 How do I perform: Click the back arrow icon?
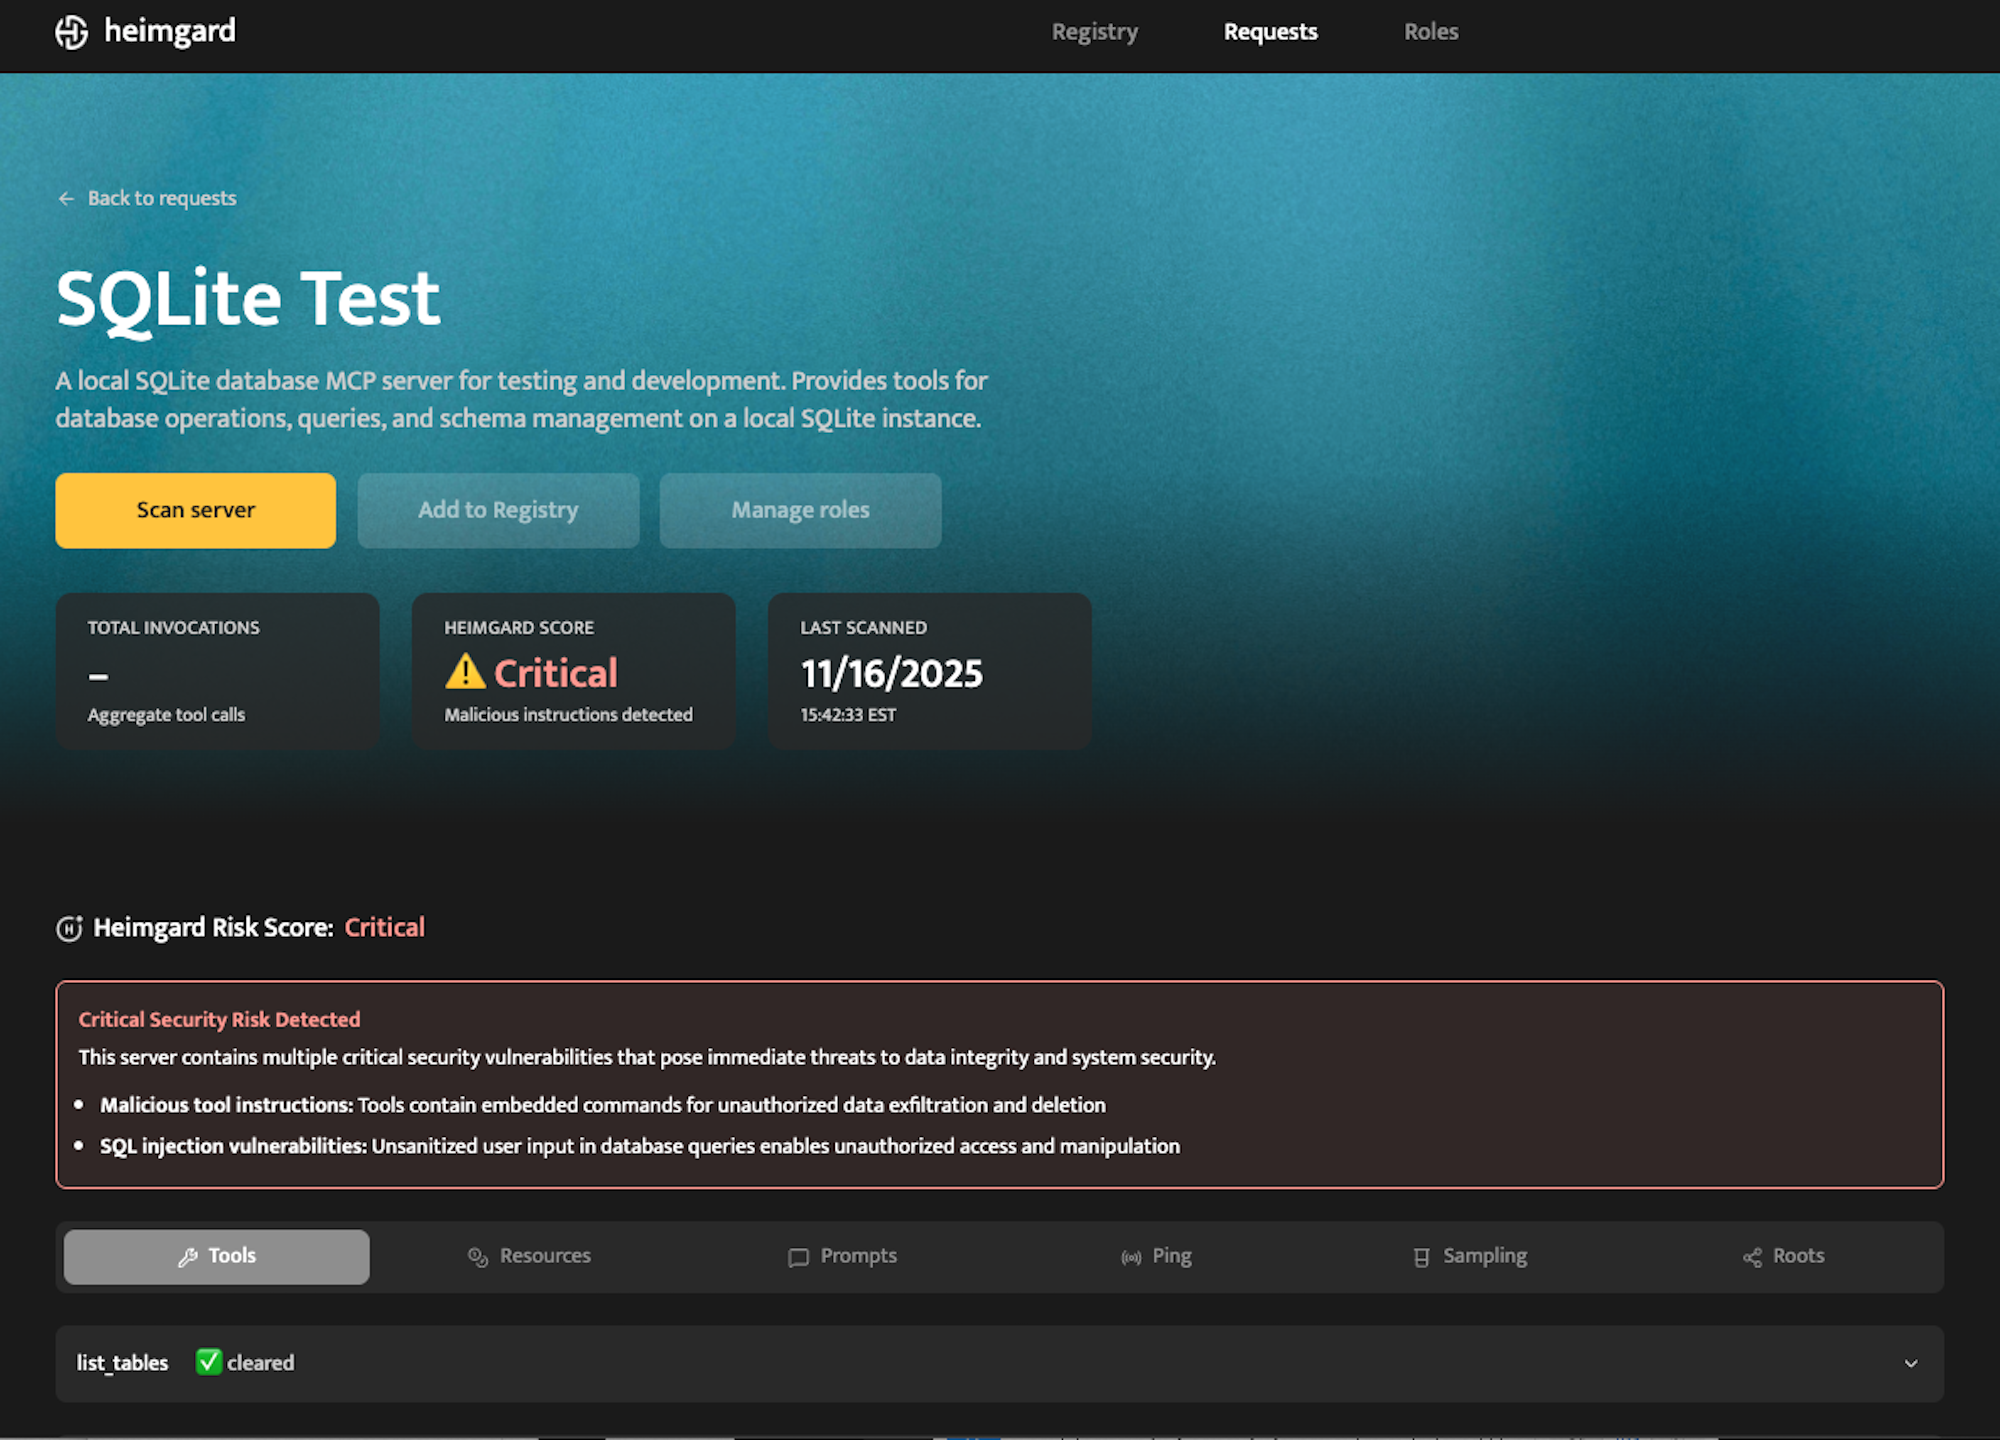coord(66,199)
